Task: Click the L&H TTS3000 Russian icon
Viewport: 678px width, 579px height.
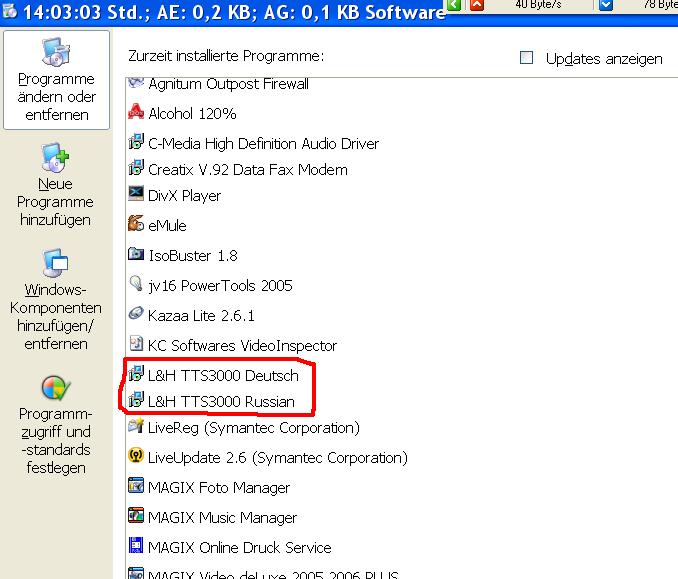Action: 136,399
